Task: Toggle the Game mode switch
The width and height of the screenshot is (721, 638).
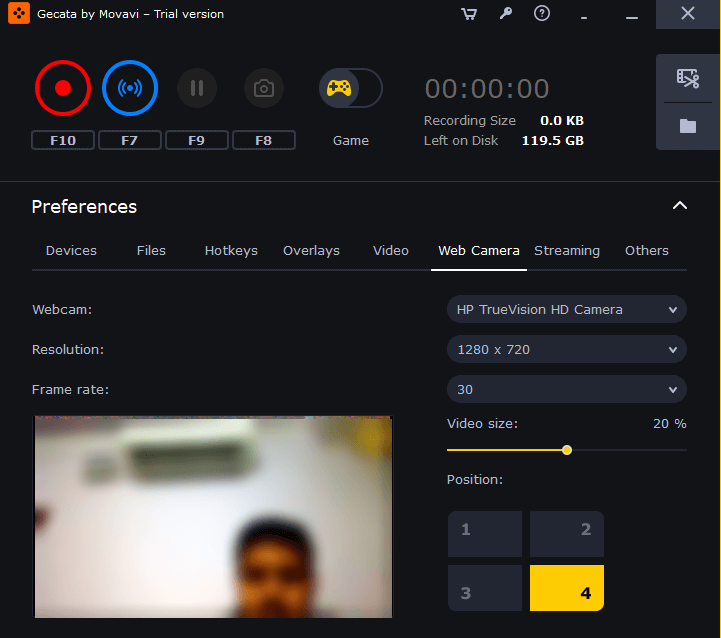Action: pyautogui.click(x=350, y=88)
